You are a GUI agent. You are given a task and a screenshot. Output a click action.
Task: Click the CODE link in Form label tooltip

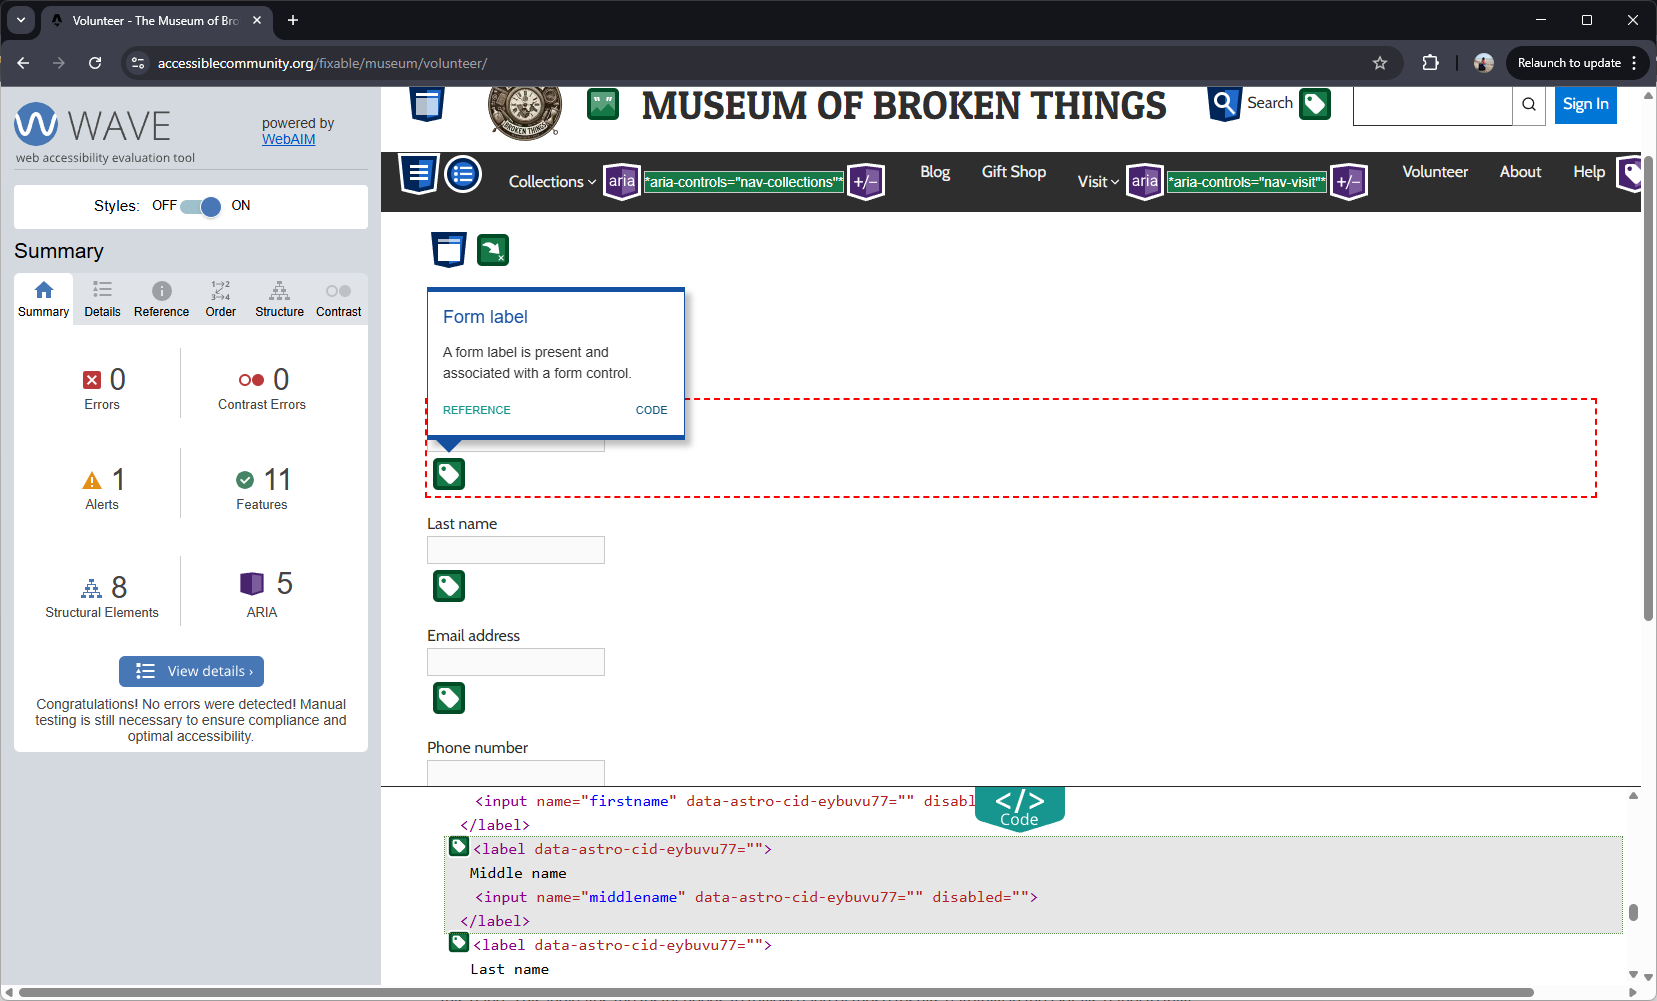coord(651,410)
